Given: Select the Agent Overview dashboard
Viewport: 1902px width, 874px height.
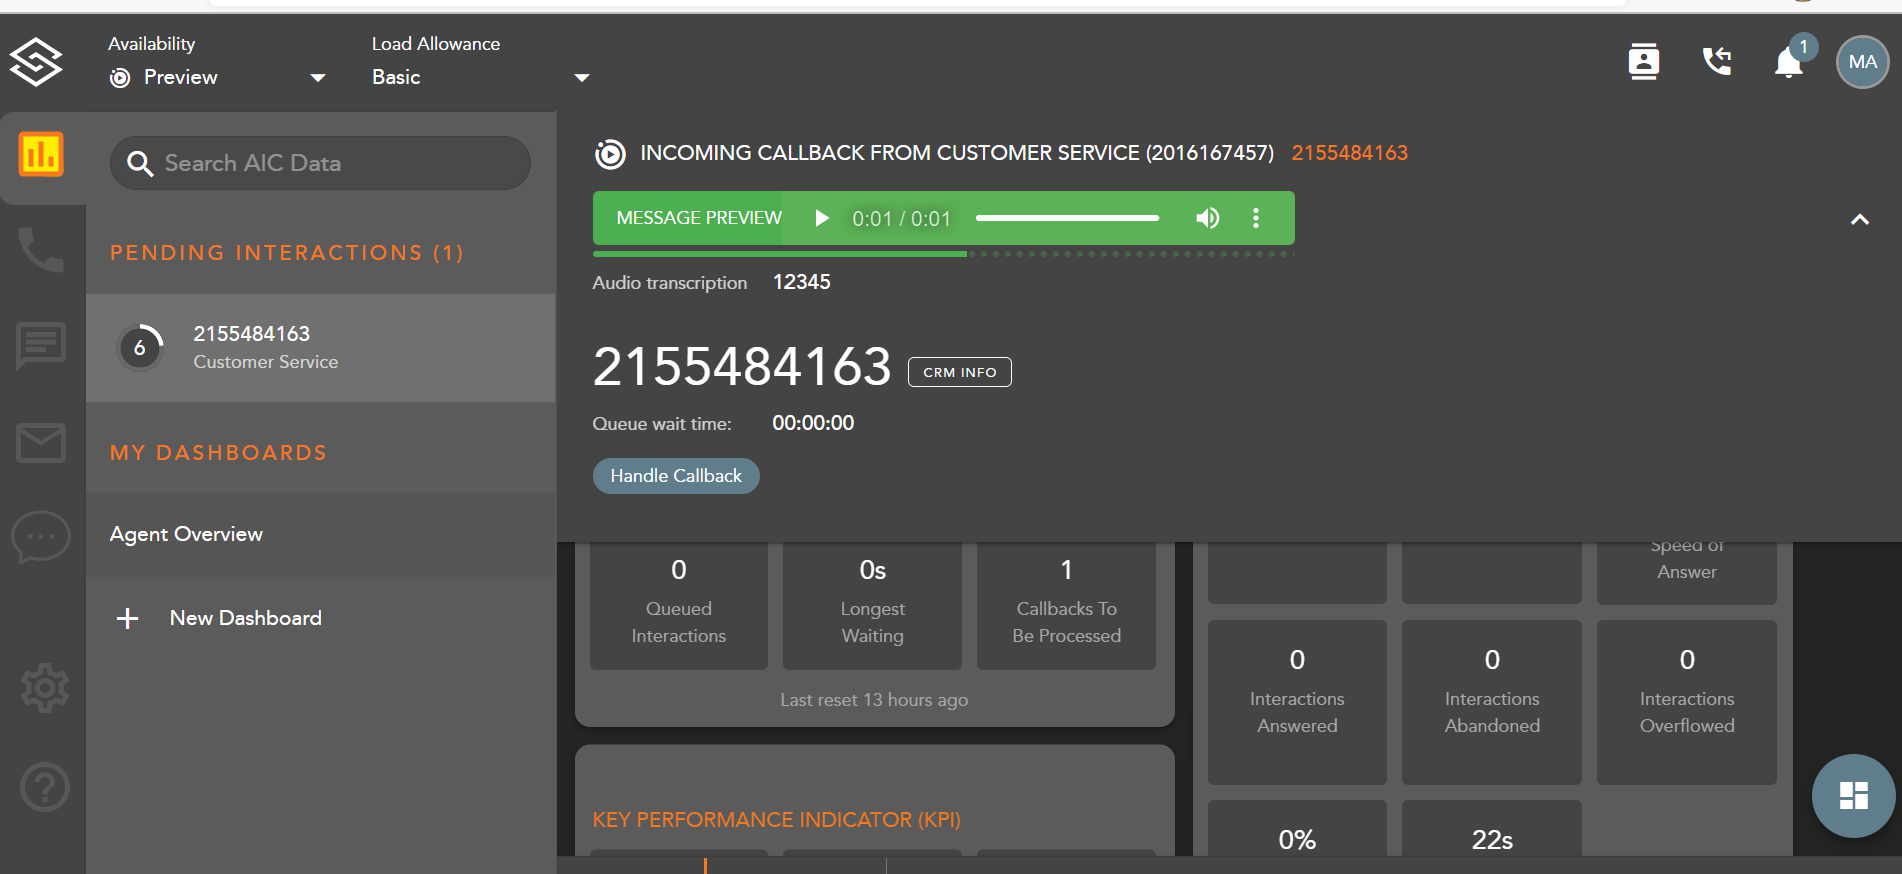Looking at the screenshot, I should coord(187,534).
